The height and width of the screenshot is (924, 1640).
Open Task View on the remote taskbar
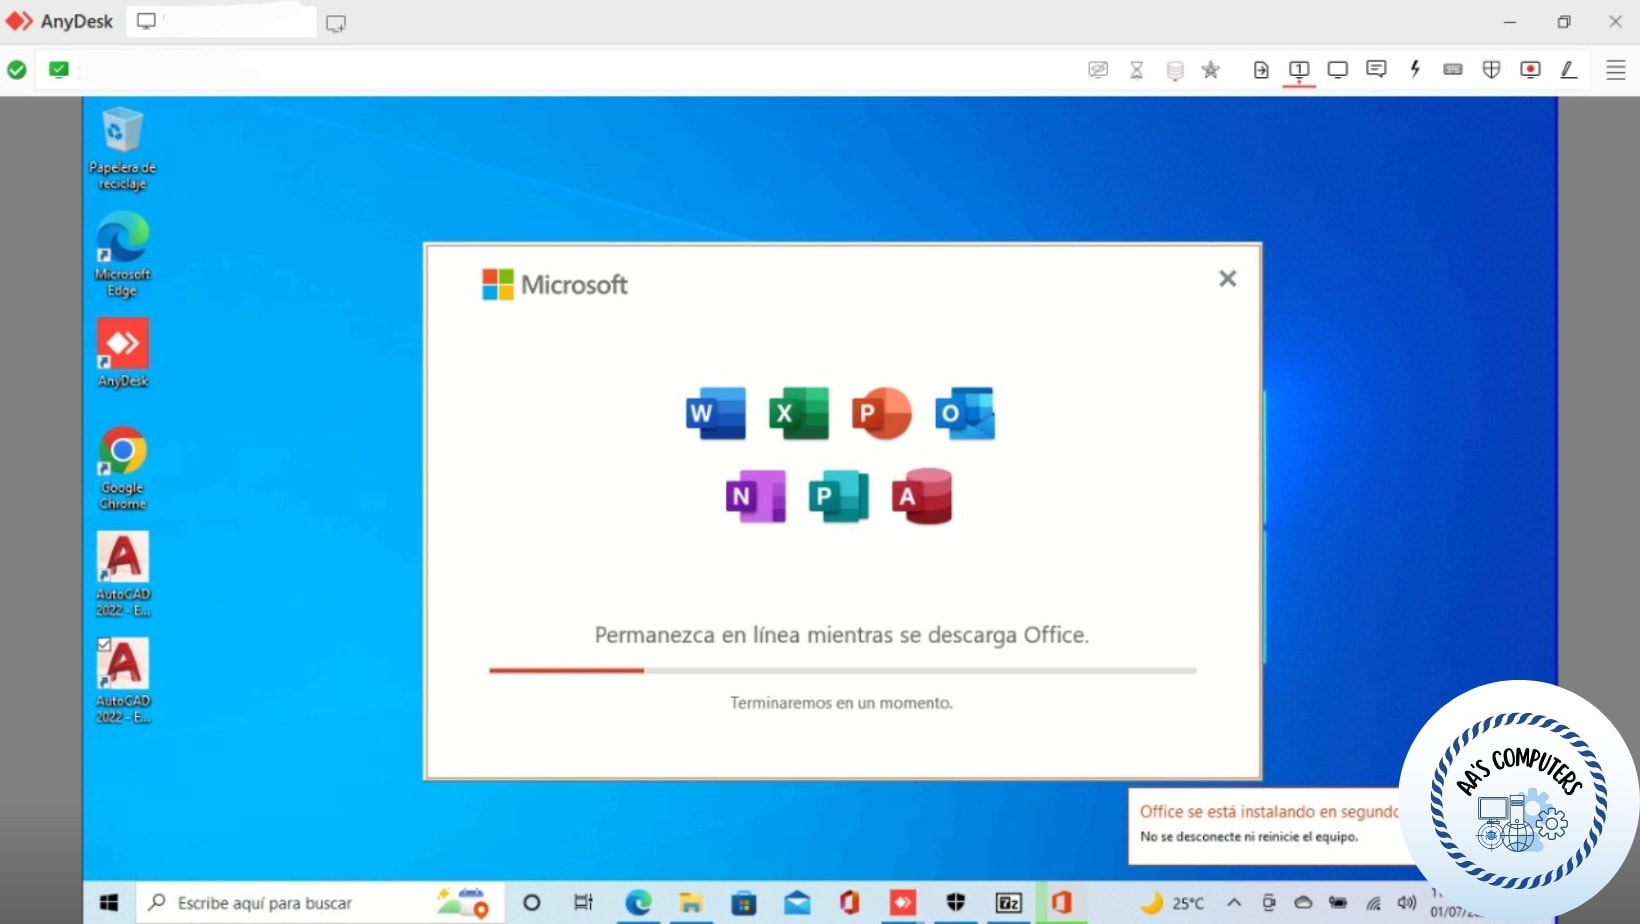[583, 903]
